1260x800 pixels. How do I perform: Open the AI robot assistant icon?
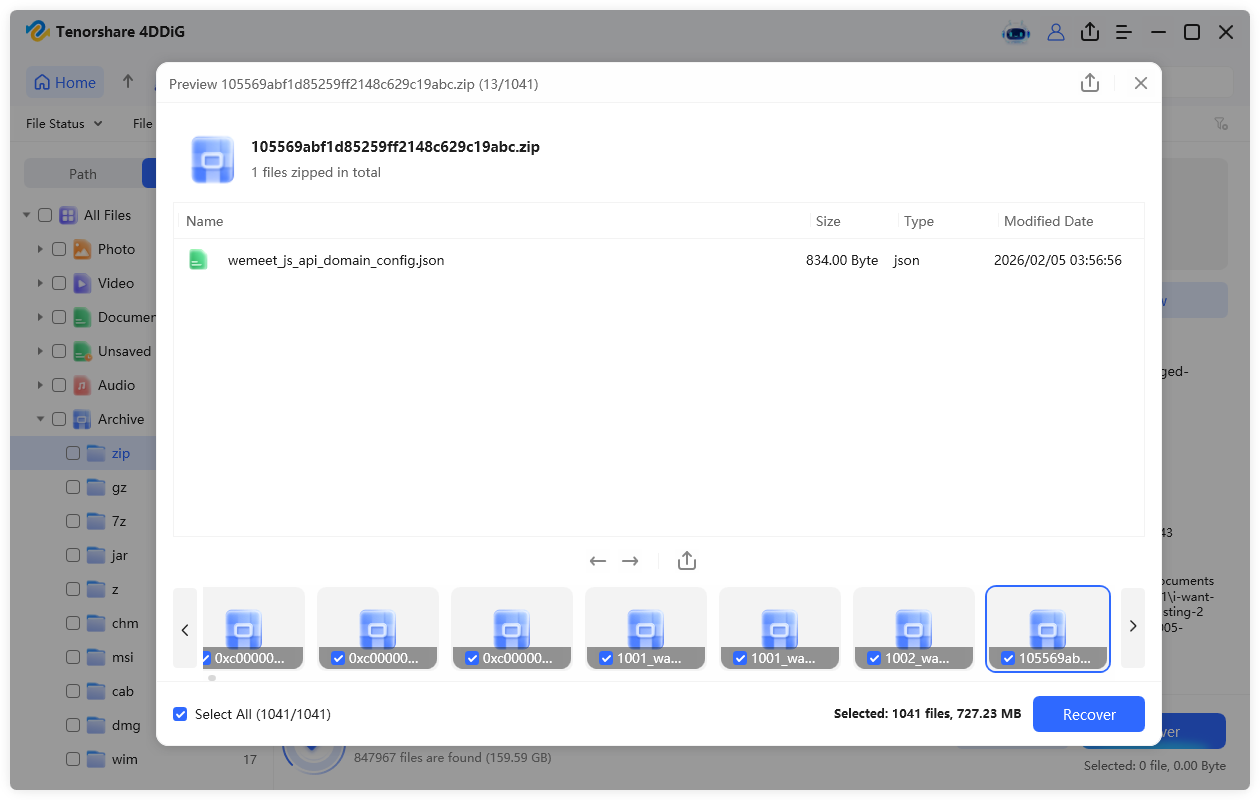[x=1017, y=32]
